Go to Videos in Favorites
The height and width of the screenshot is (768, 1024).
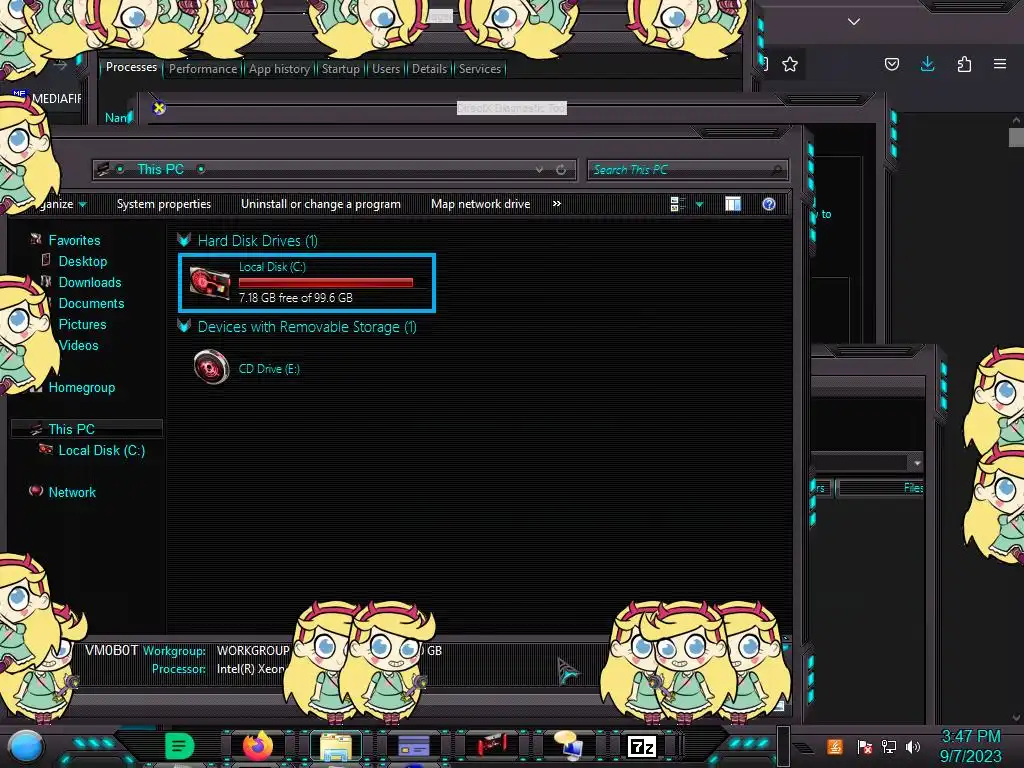coord(78,345)
